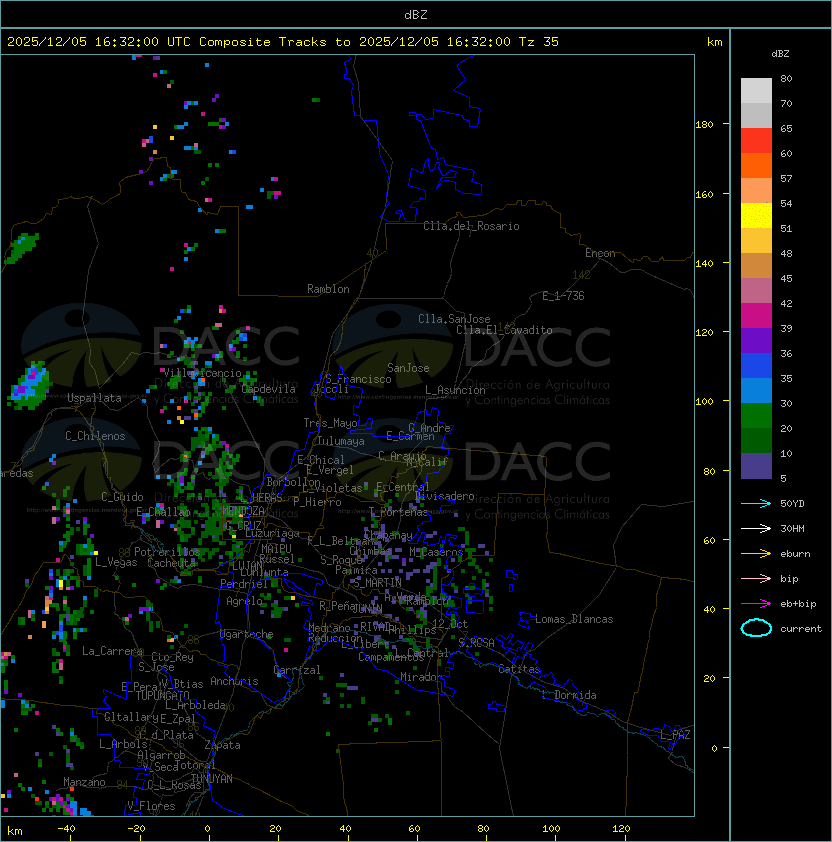Click the L_PAZ map label
Image resolution: width=832 pixels, height=842 pixels.
pyautogui.click(x=675, y=735)
